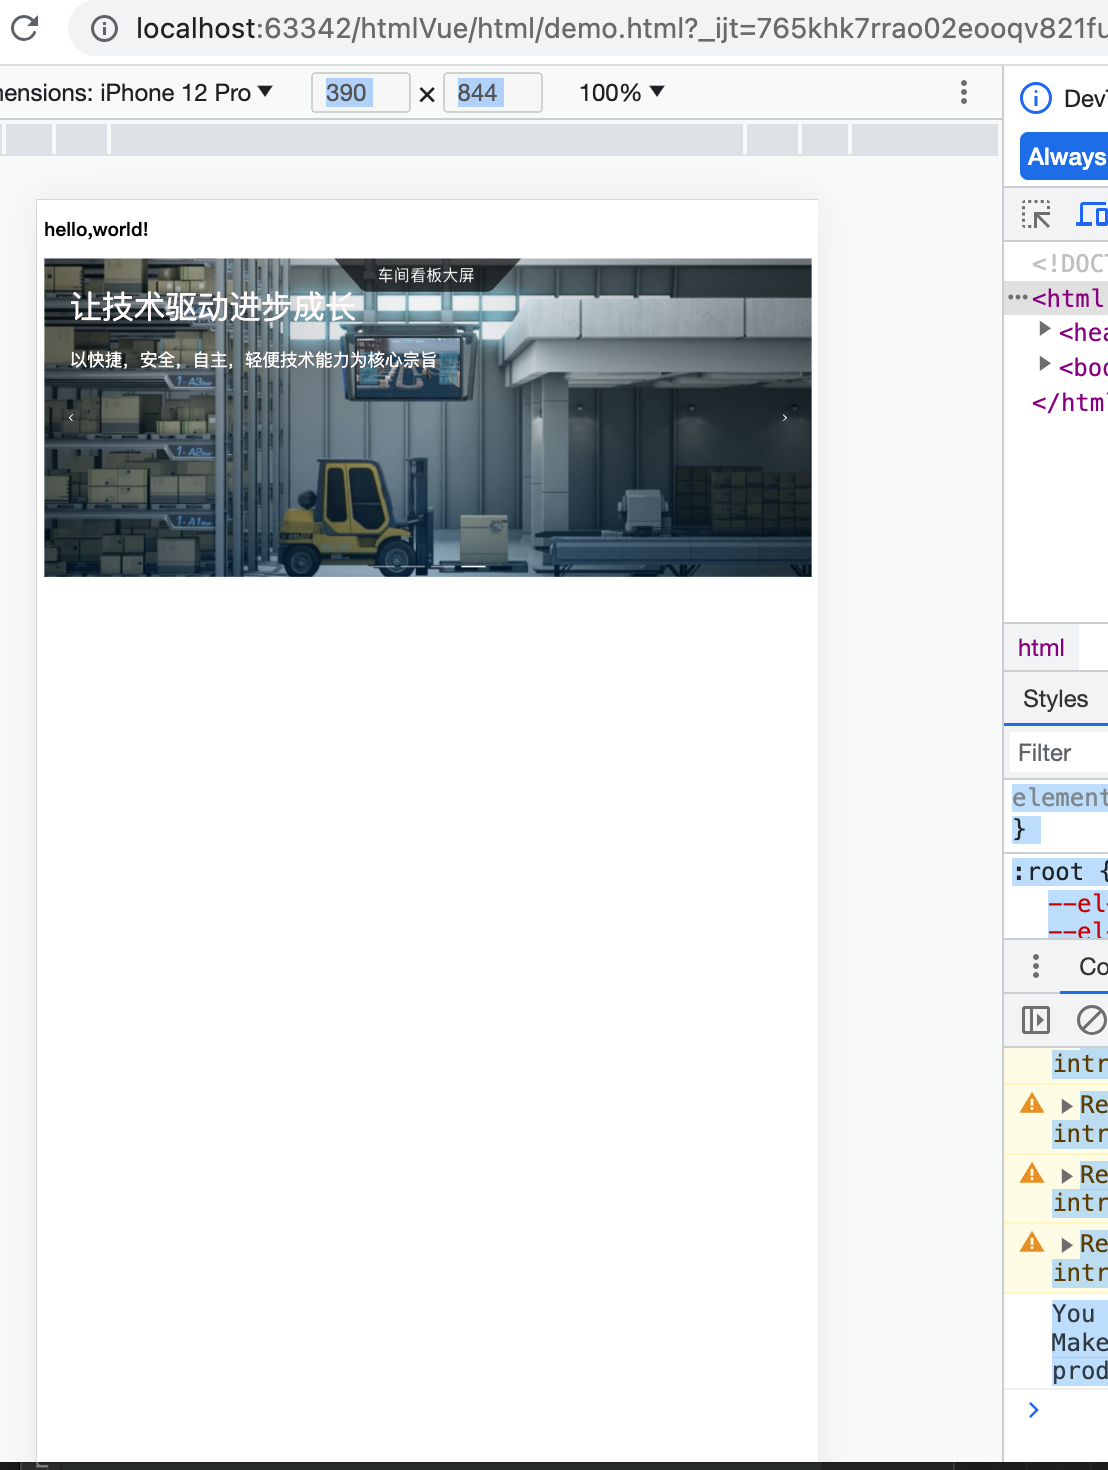Click the more-actions dots beside the html element
The height and width of the screenshot is (1470, 1108).
pos(1017,298)
